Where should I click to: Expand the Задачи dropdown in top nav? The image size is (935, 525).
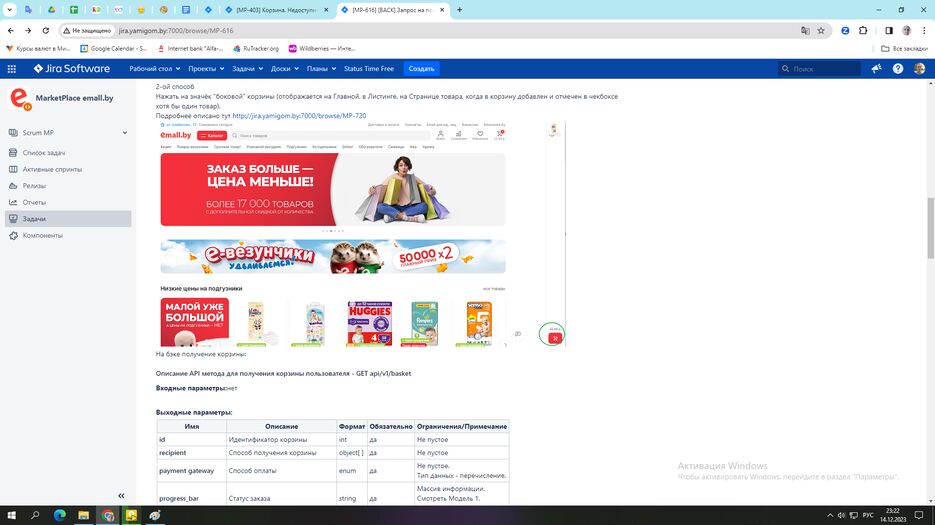pyautogui.click(x=247, y=69)
